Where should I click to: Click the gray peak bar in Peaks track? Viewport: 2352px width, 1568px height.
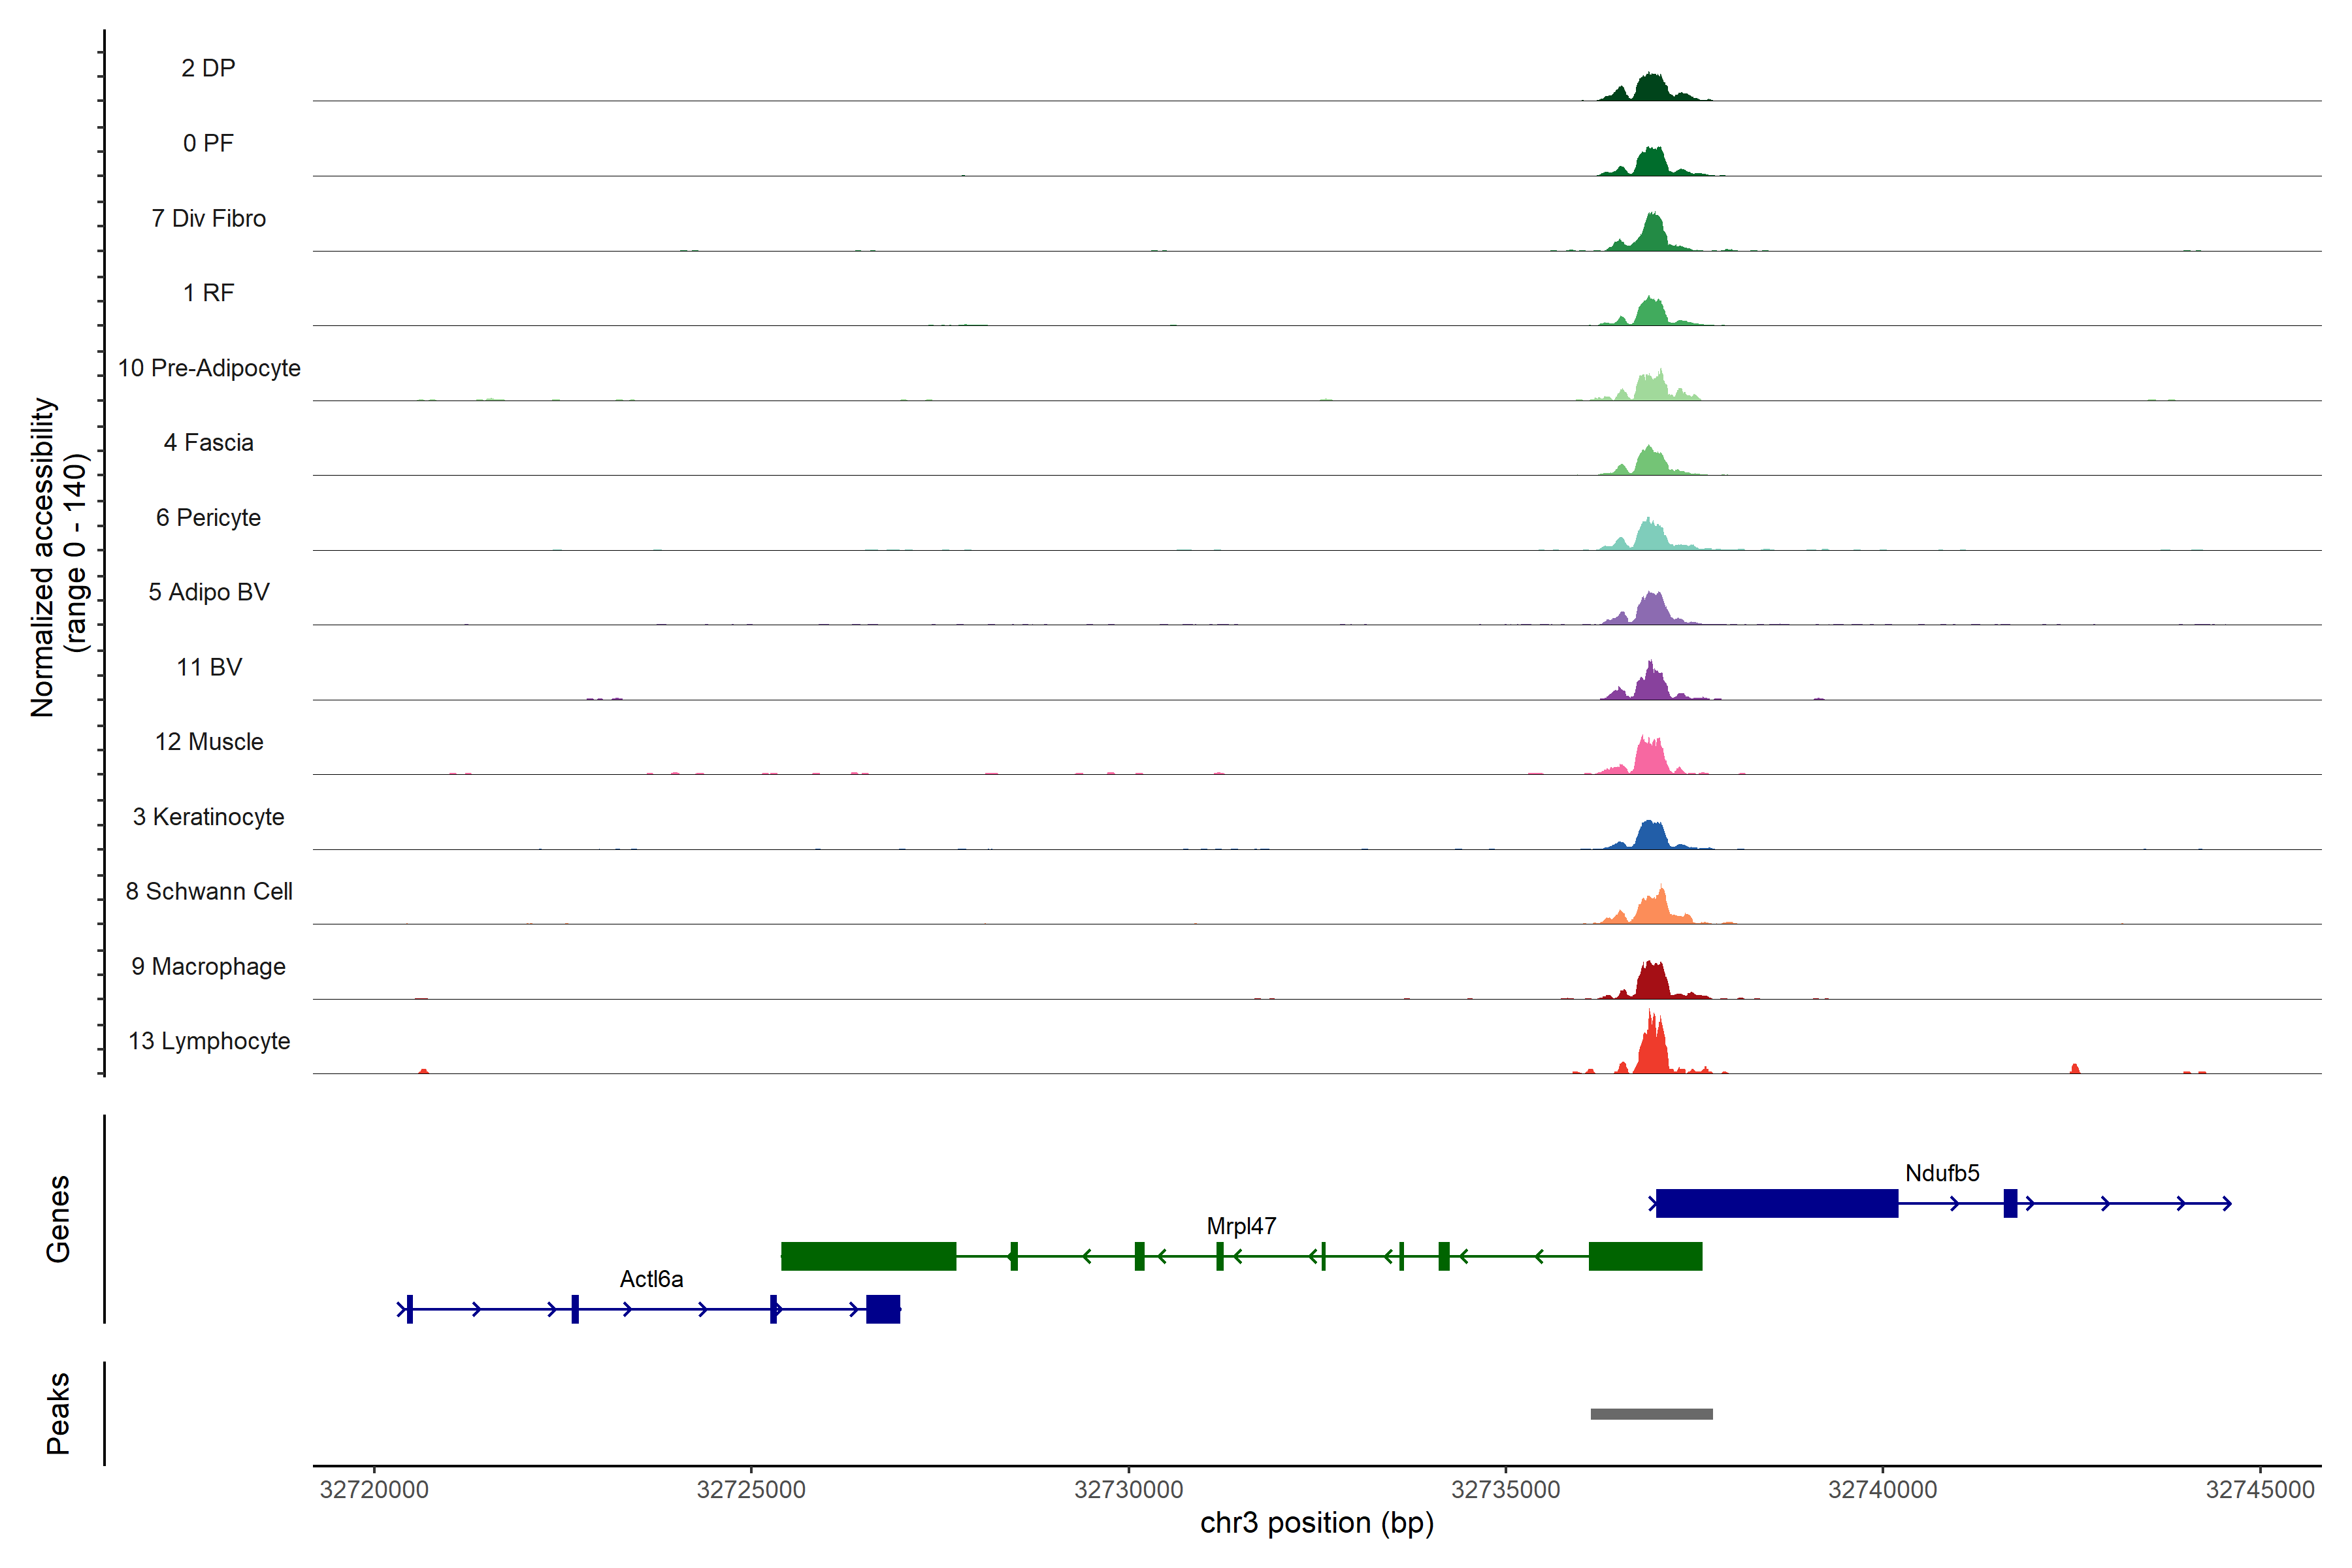[1651, 1414]
